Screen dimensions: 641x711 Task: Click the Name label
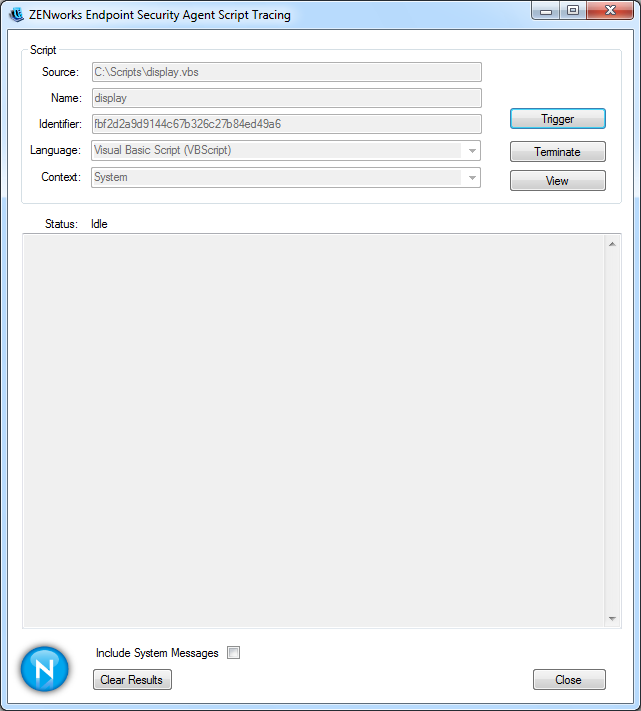pyautogui.click(x=66, y=98)
